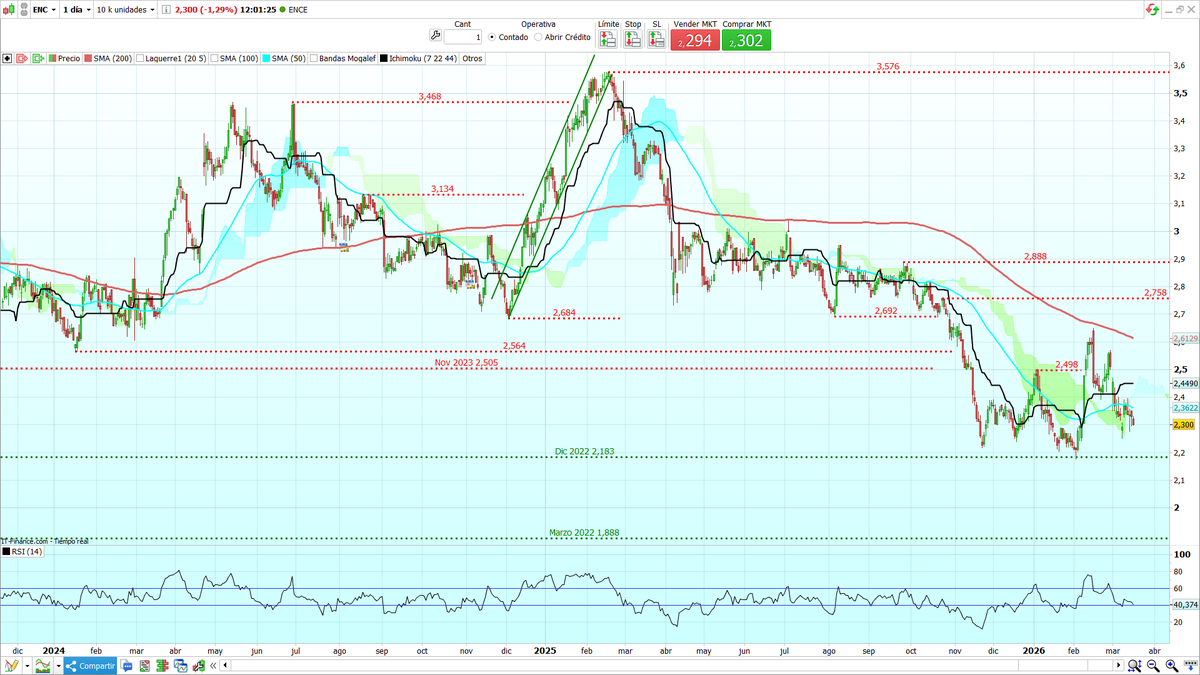The image size is (1200, 675).
Task: Click the black square indicator panel icon
Action: 7,58
